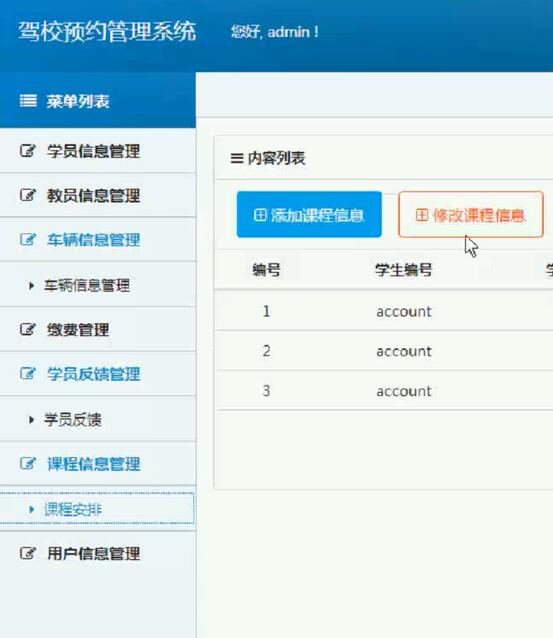Click arrow before 课程安排 submenu item
553x638 pixels.
coord(31,509)
